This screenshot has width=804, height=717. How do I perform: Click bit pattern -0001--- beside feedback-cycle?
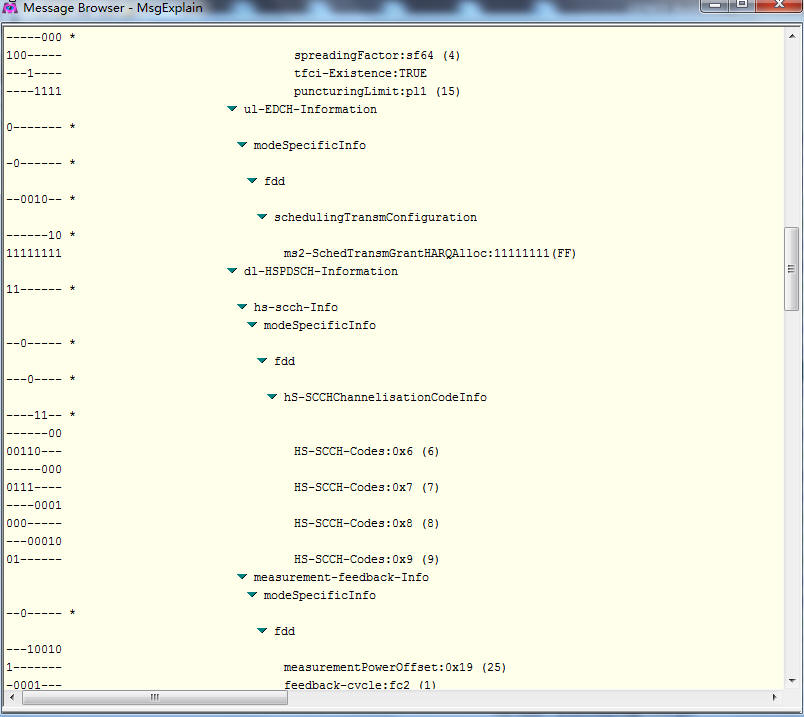coord(34,685)
